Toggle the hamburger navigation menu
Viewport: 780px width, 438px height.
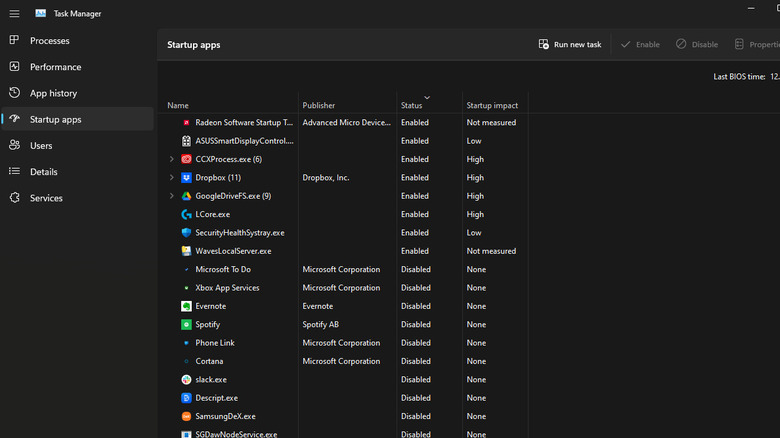13,14
